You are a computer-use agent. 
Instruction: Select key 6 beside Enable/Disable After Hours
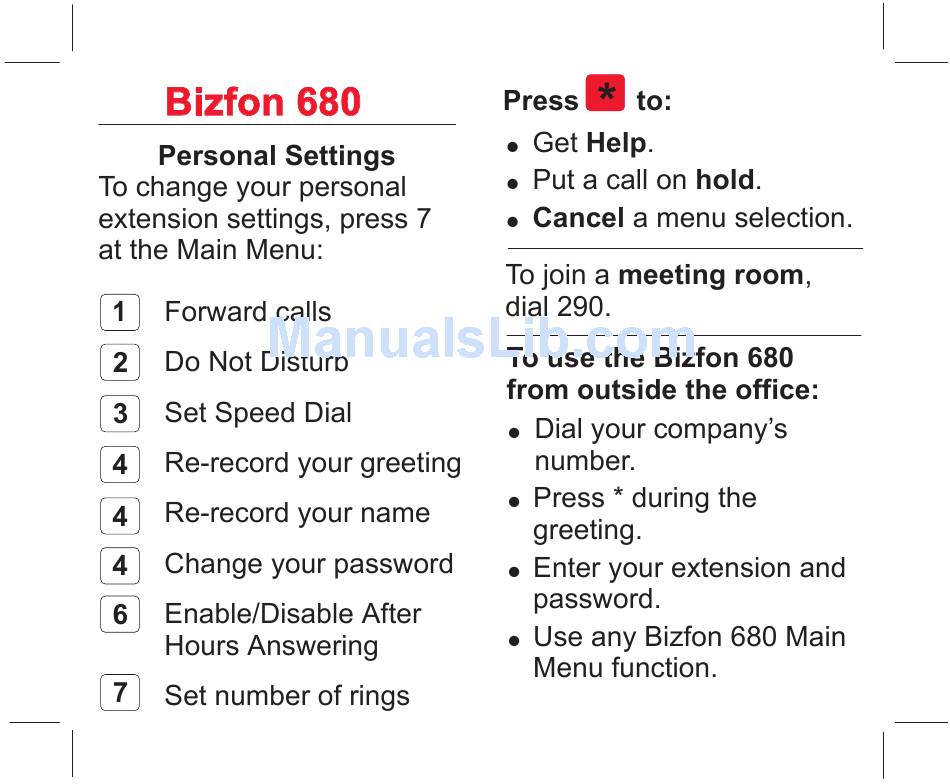tap(120, 614)
